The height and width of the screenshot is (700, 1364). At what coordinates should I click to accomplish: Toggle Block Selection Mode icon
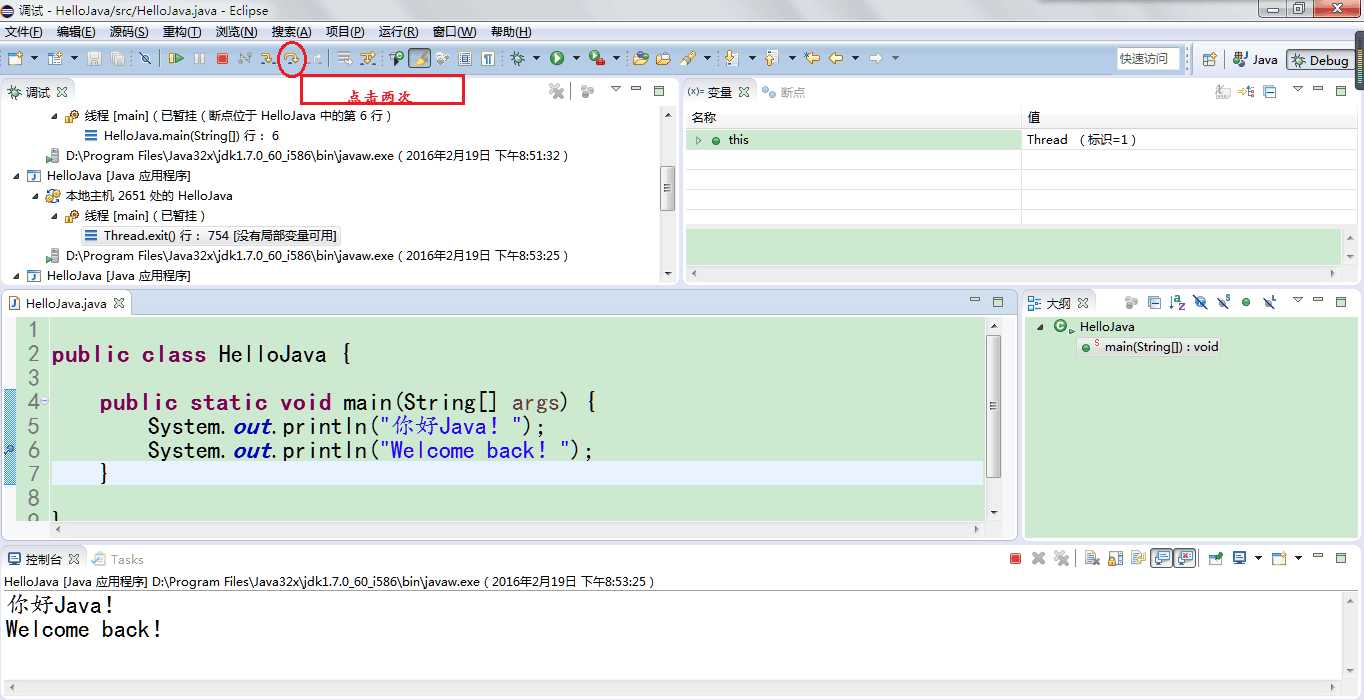465,59
